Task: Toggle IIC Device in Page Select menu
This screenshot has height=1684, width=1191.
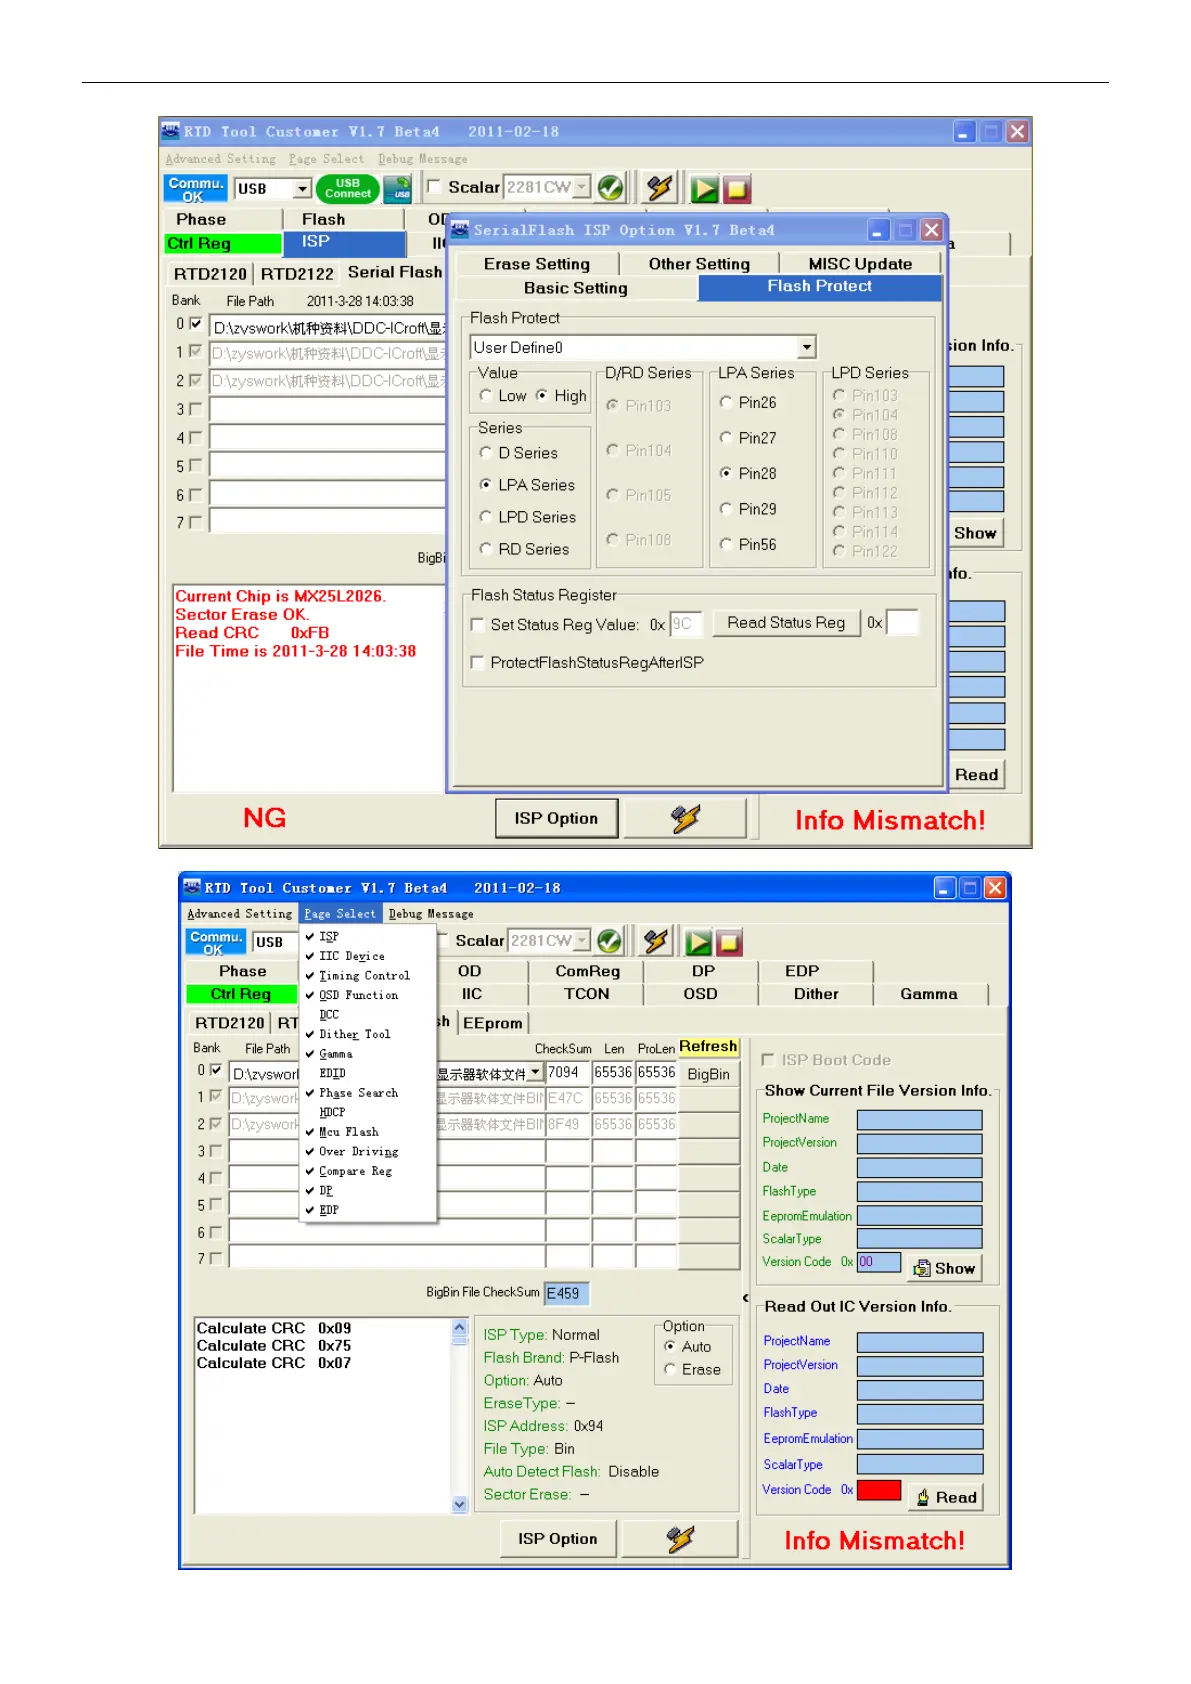Action: [351, 956]
